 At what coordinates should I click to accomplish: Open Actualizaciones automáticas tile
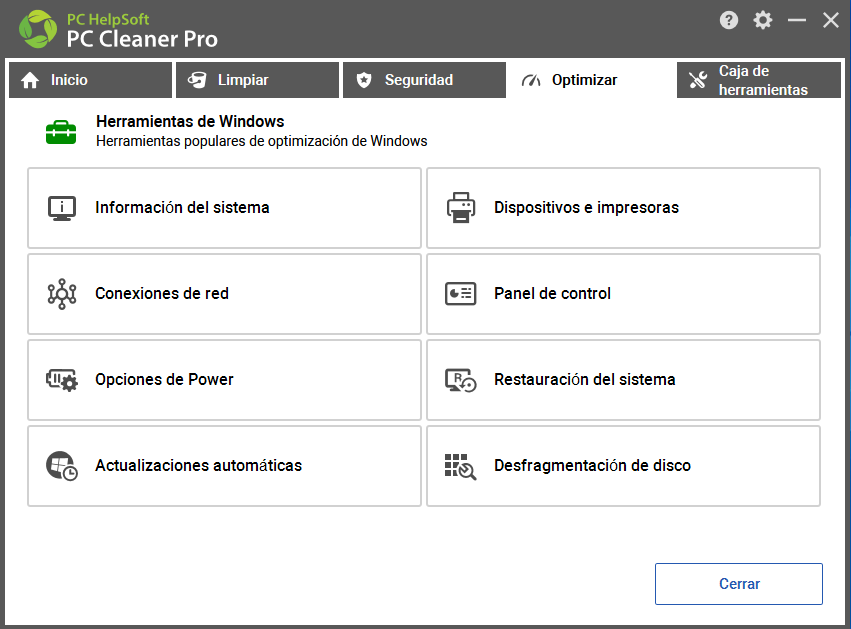click(x=225, y=466)
